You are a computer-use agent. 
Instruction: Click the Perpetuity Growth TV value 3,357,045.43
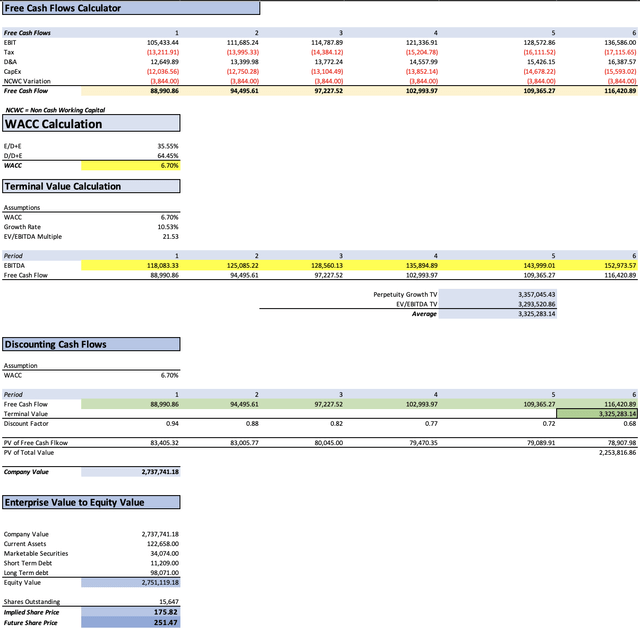[x=536, y=295]
